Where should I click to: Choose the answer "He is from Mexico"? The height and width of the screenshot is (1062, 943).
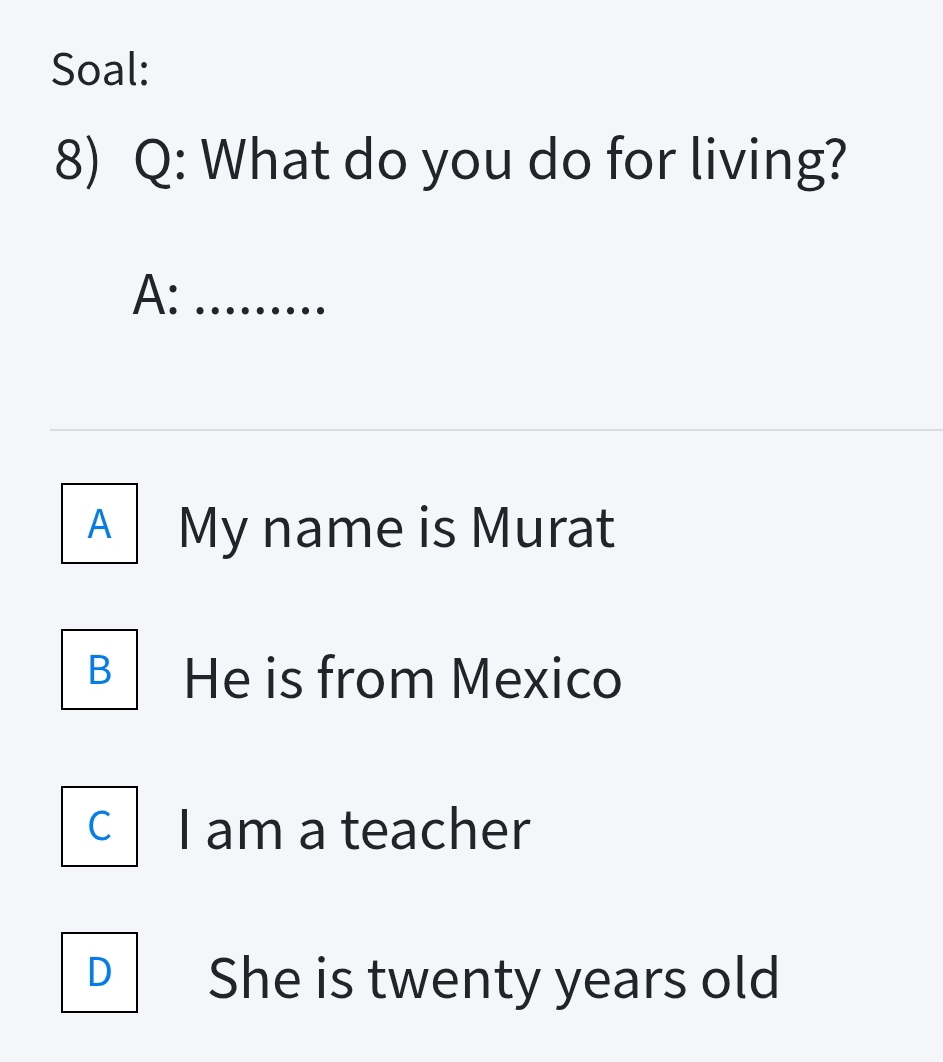pyautogui.click(x=403, y=678)
